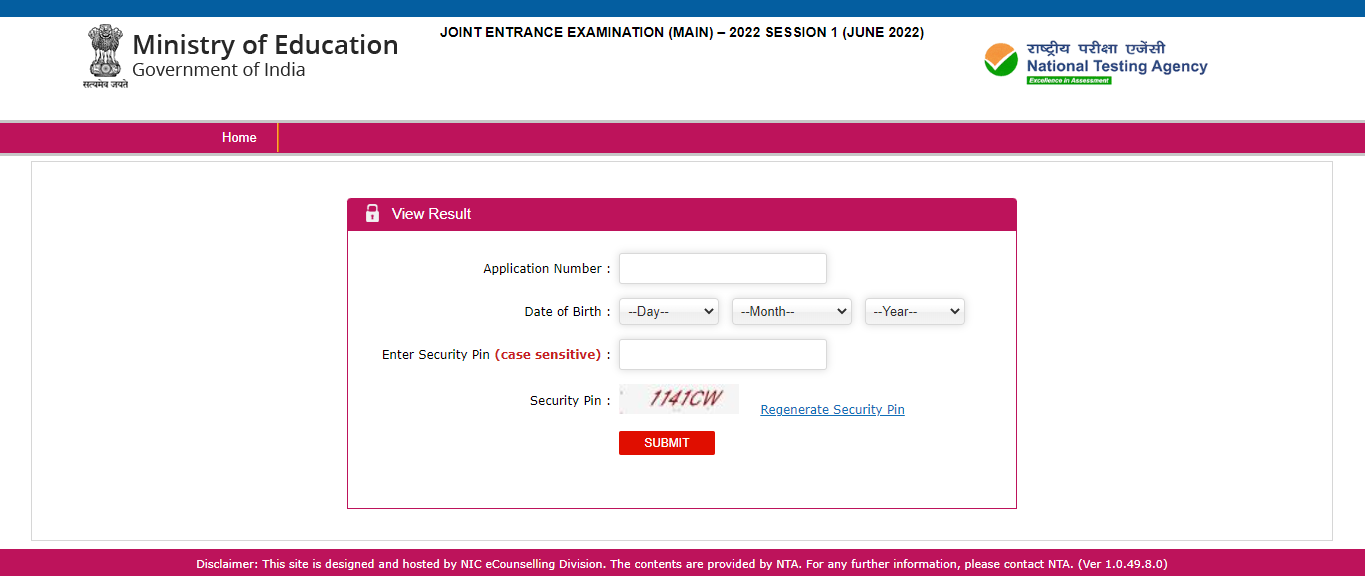Screen dimensions: 1365x576
Task: Click the captcha image showing 1141CW
Action: click(679, 399)
